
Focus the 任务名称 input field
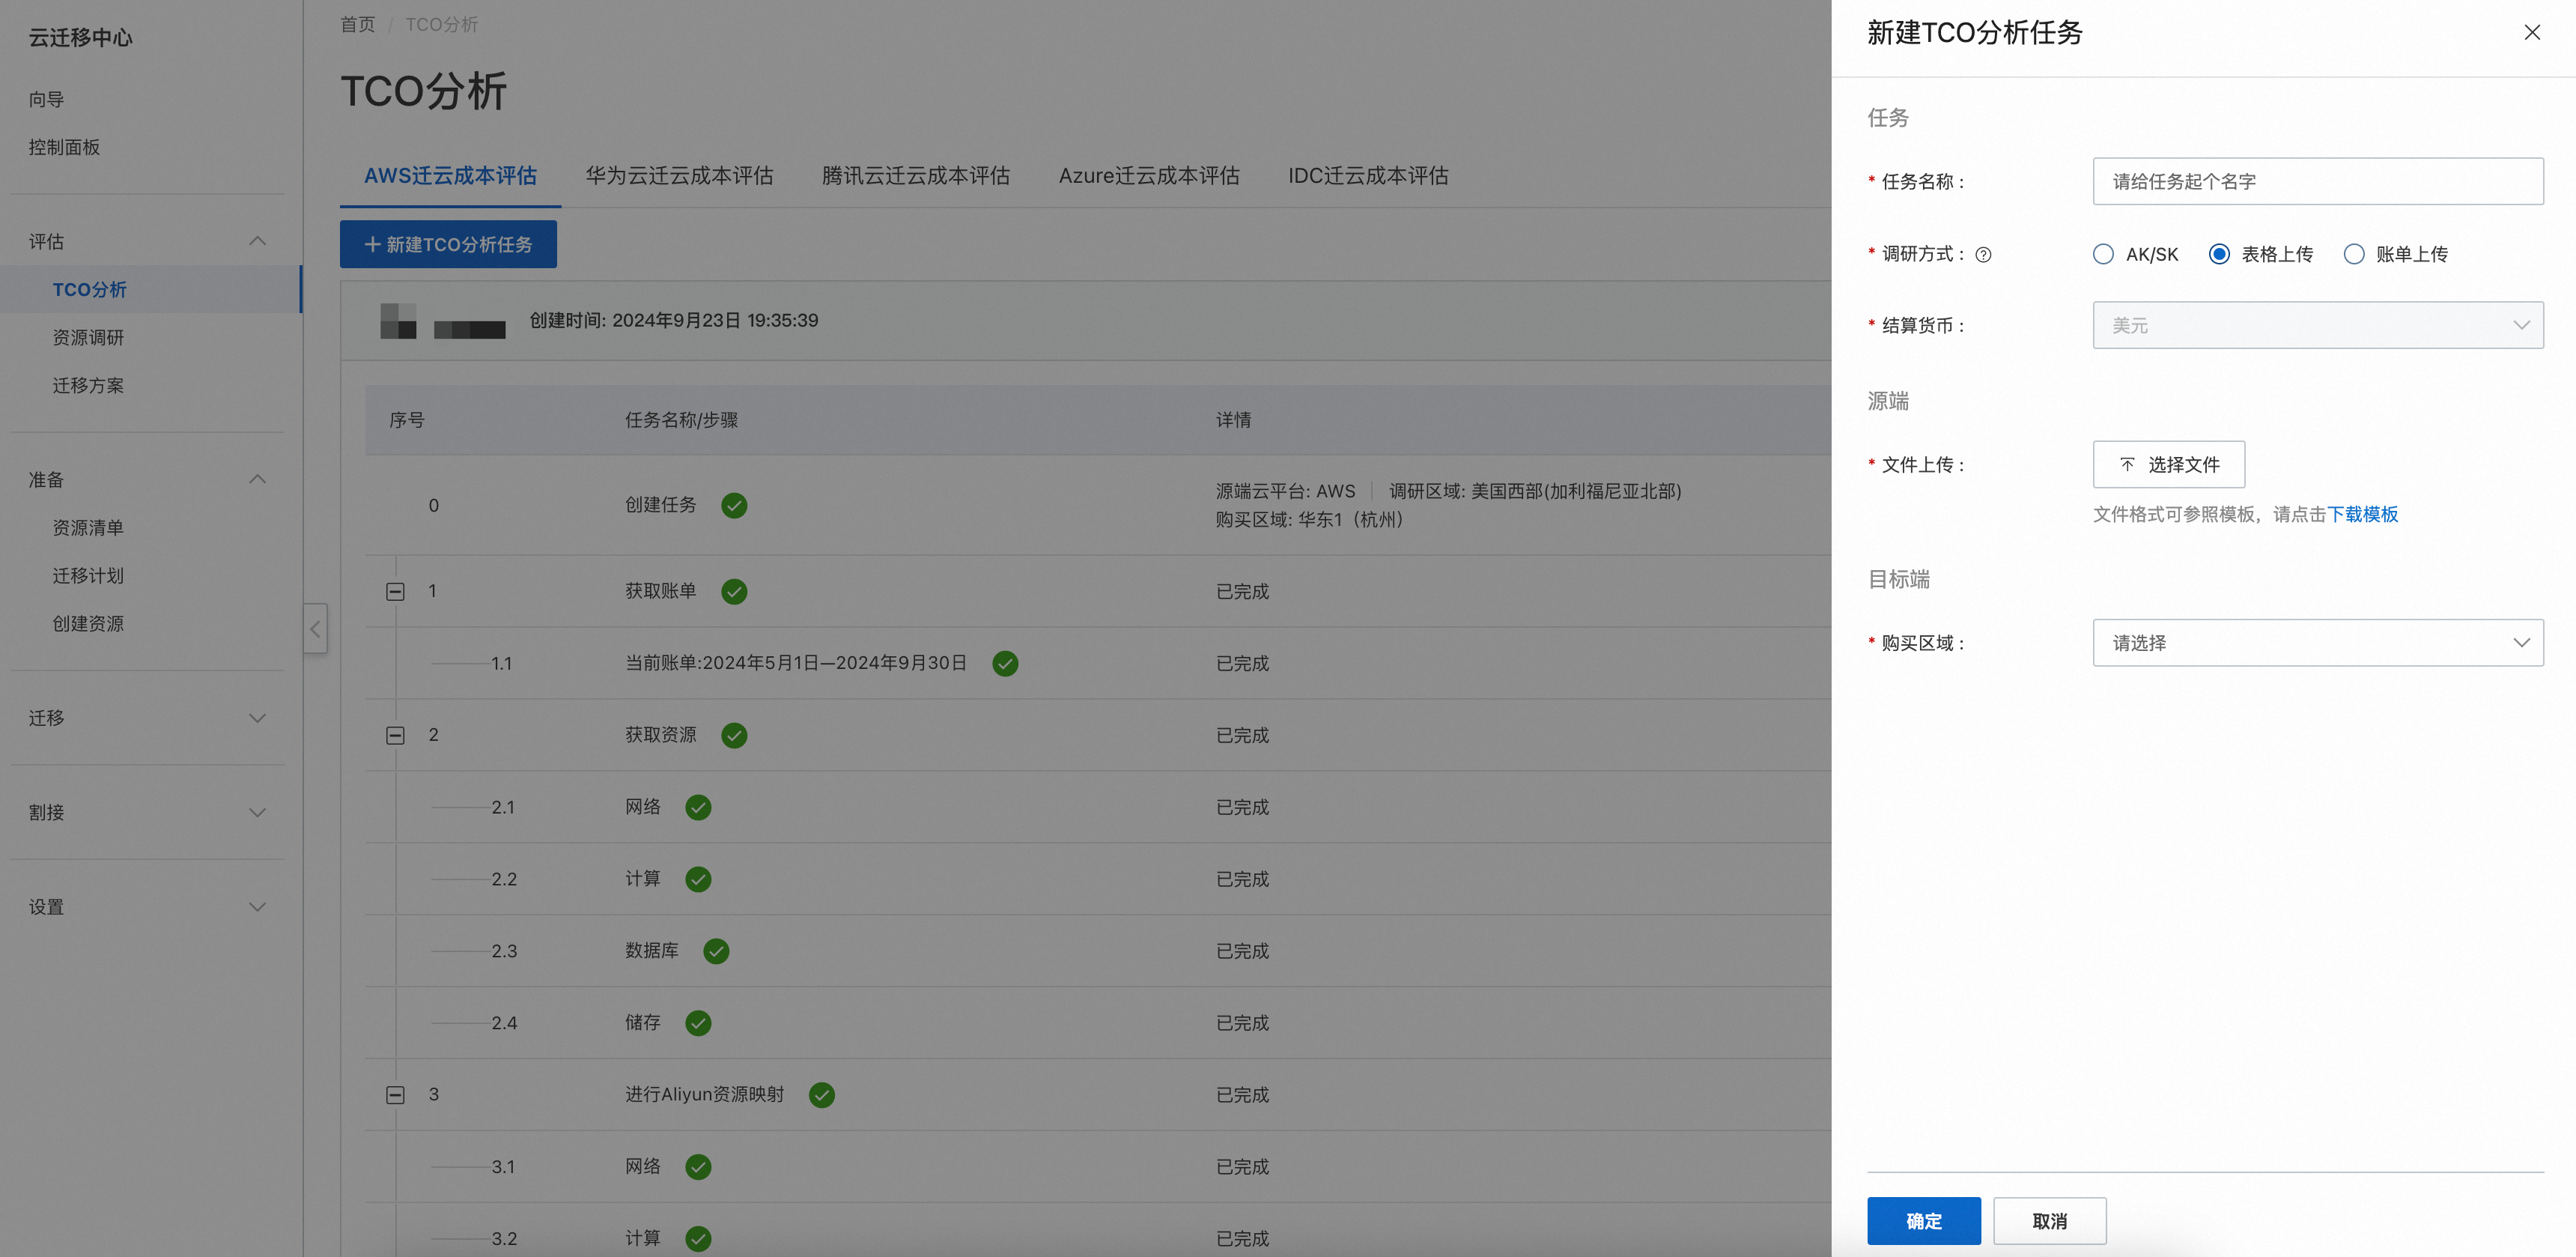coord(2317,181)
